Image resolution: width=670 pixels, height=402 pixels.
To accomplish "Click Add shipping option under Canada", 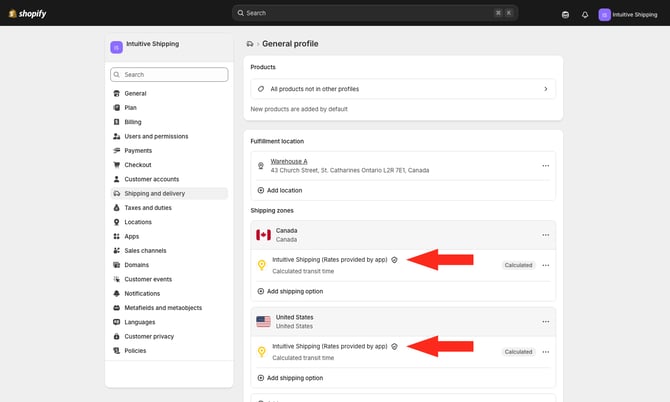I will [x=290, y=292].
